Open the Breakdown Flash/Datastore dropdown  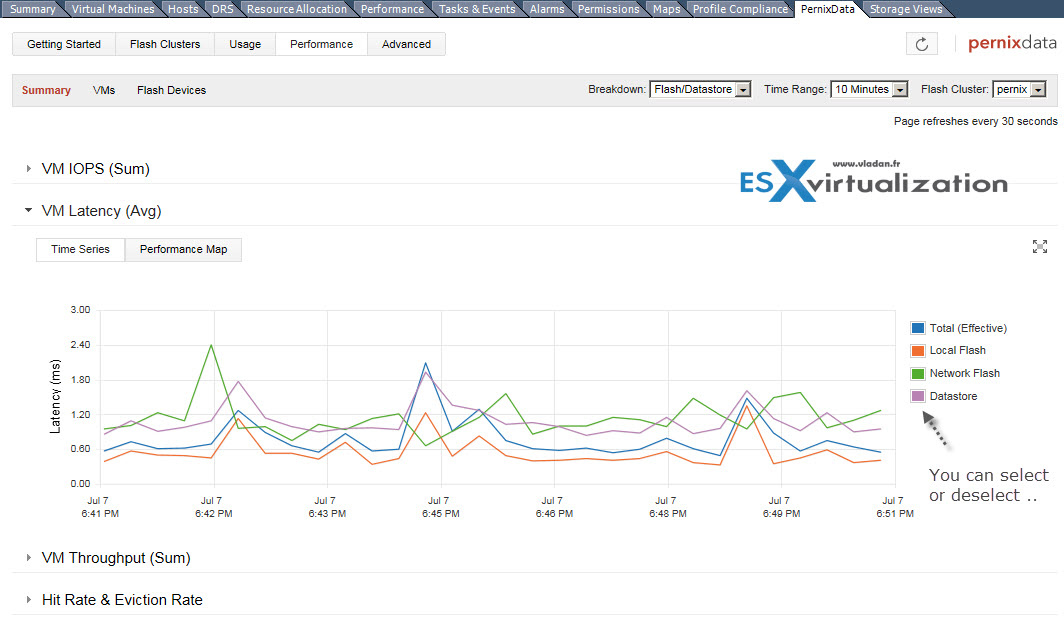(700, 89)
